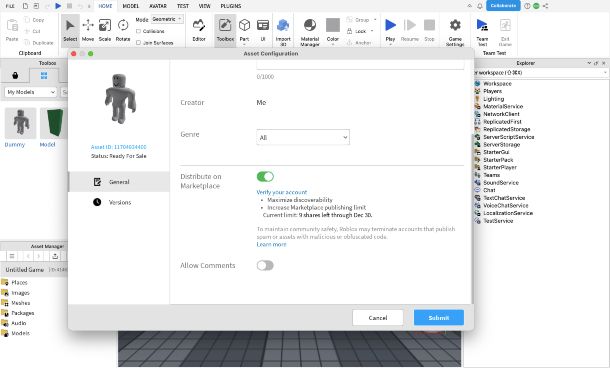This screenshot has width=610, height=381.
Task: Switch to the VIEW ribbon tab
Action: pyautogui.click(x=205, y=6)
